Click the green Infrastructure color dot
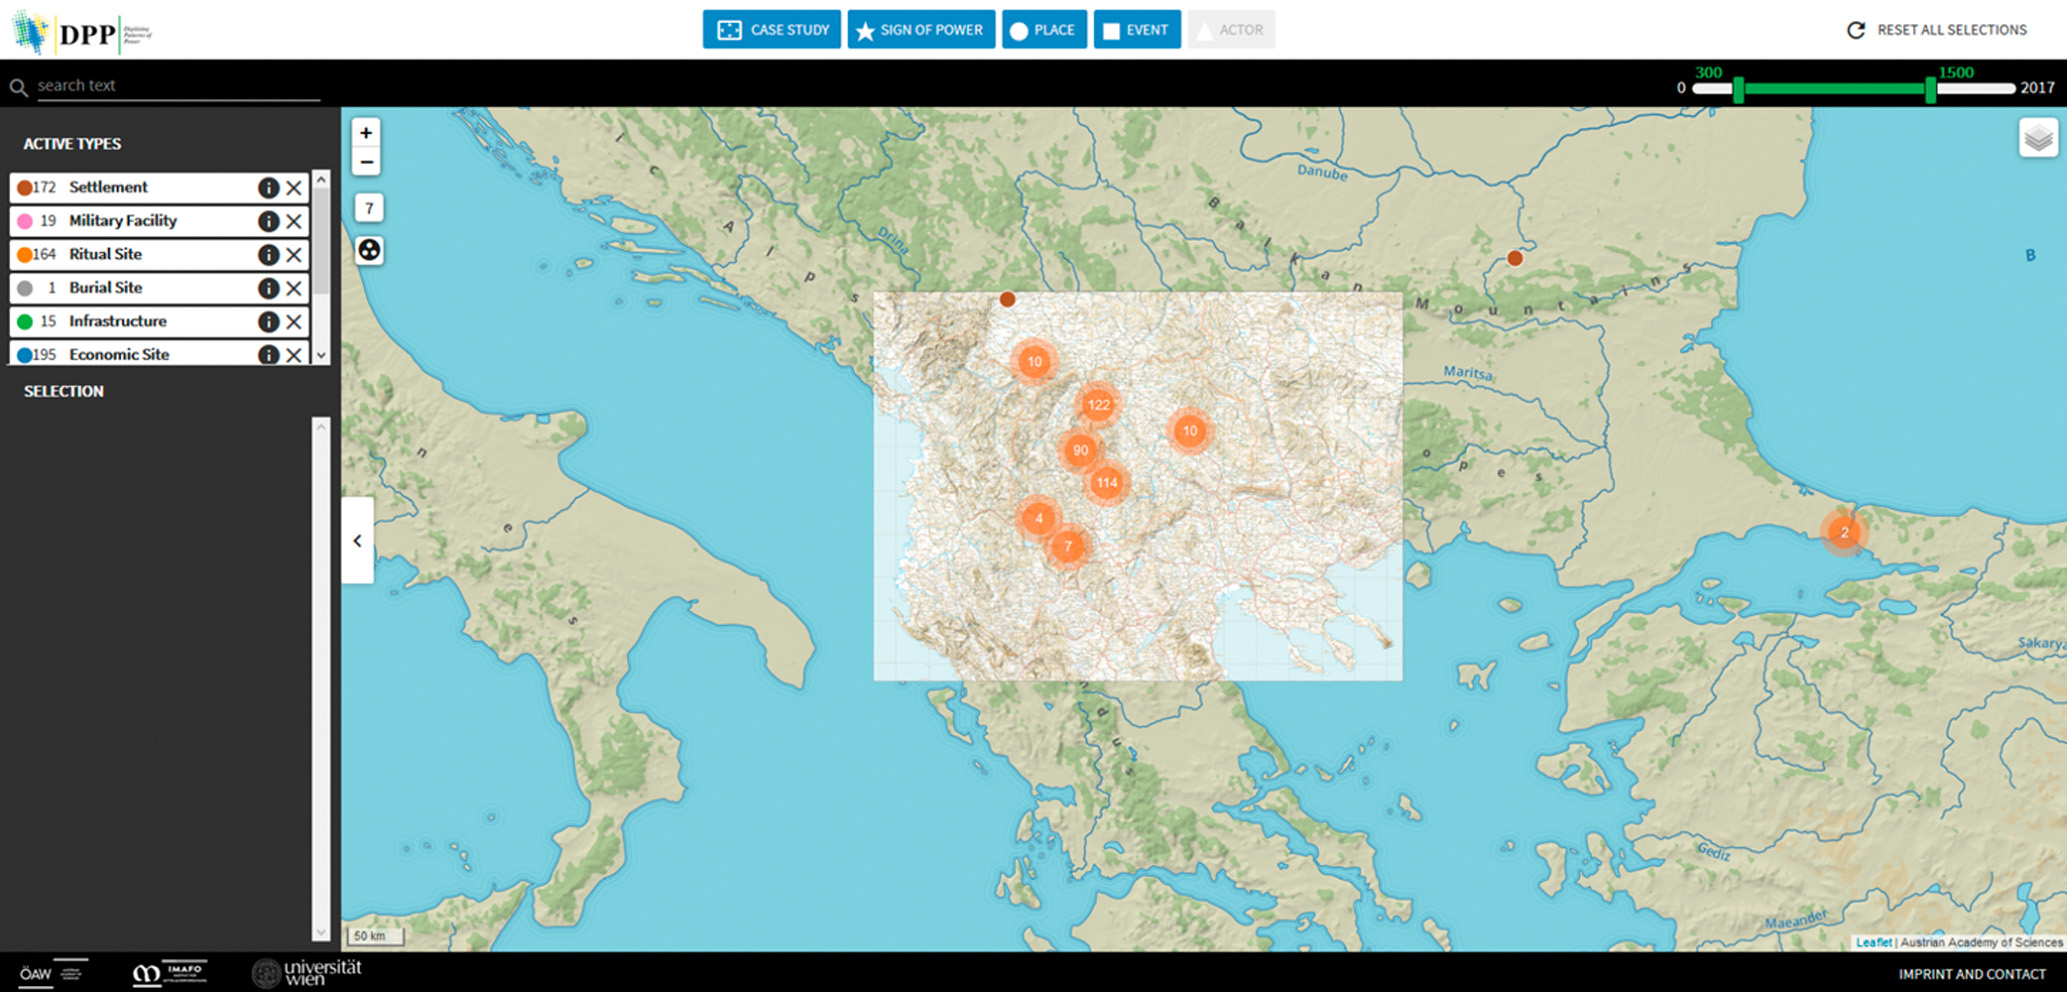Viewport: 2067px width, 992px height. (x=24, y=322)
